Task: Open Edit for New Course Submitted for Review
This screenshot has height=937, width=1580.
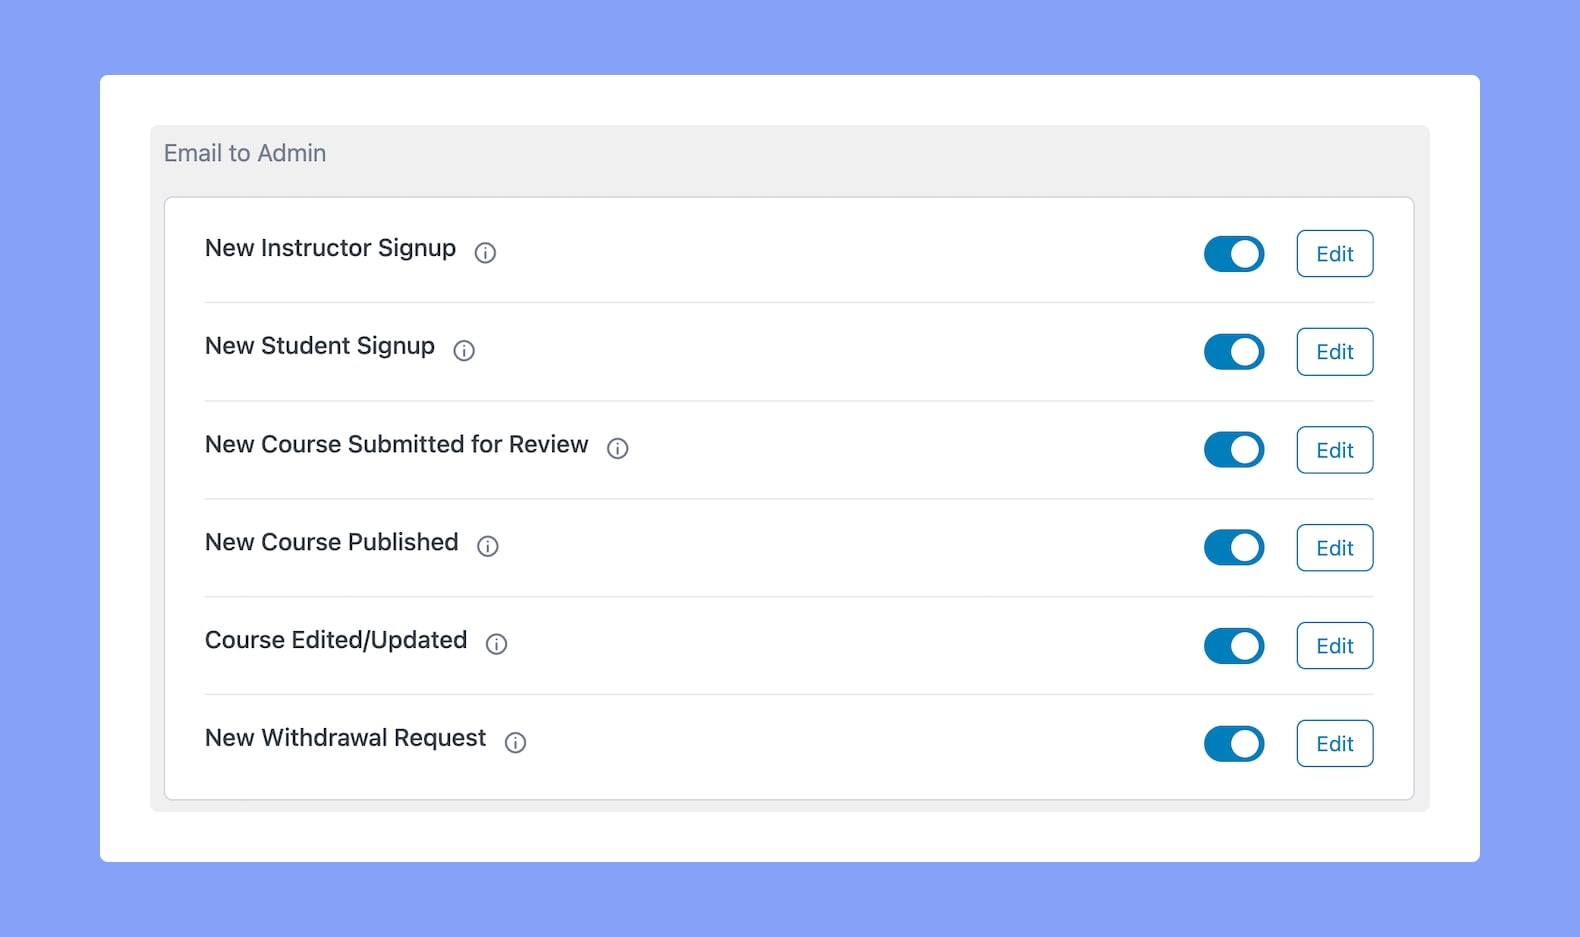Action: coord(1335,450)
